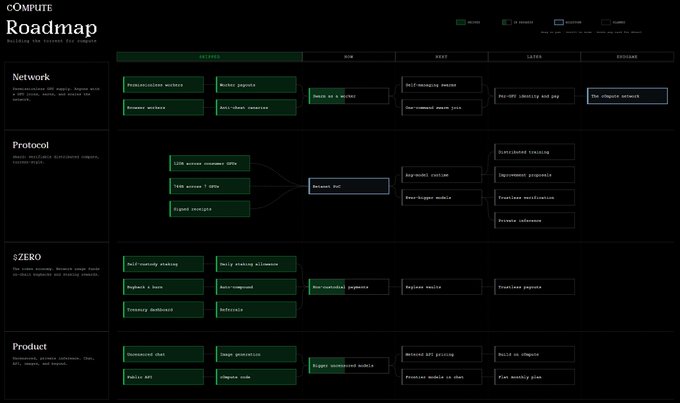Click the Trustless verification card

pyautogui.click(x=535, y=197)
